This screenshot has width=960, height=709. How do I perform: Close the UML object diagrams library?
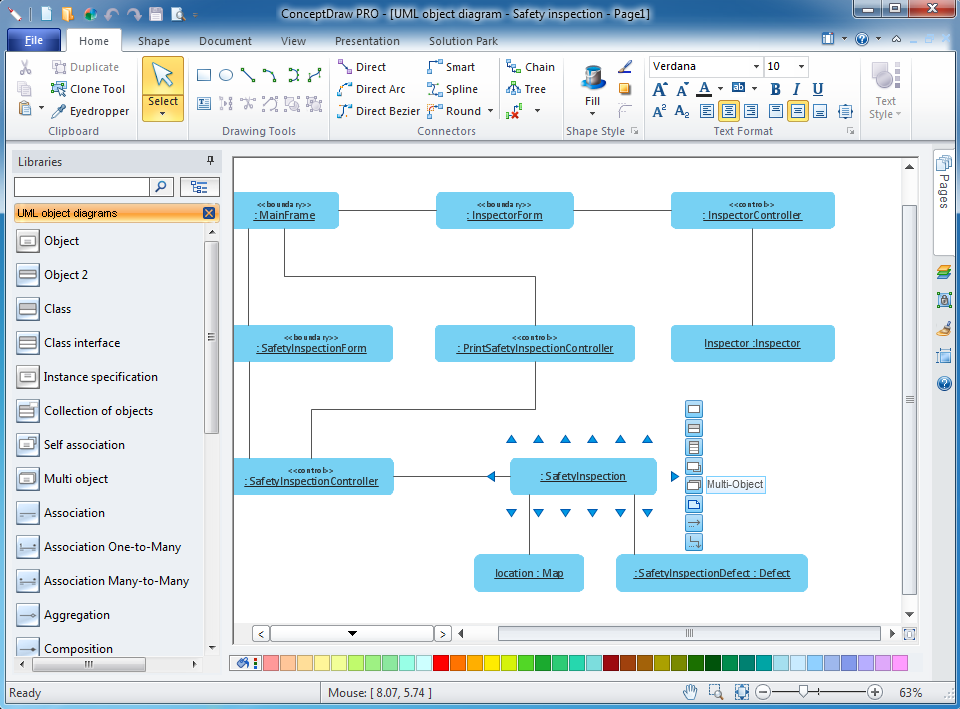[209, 213]
